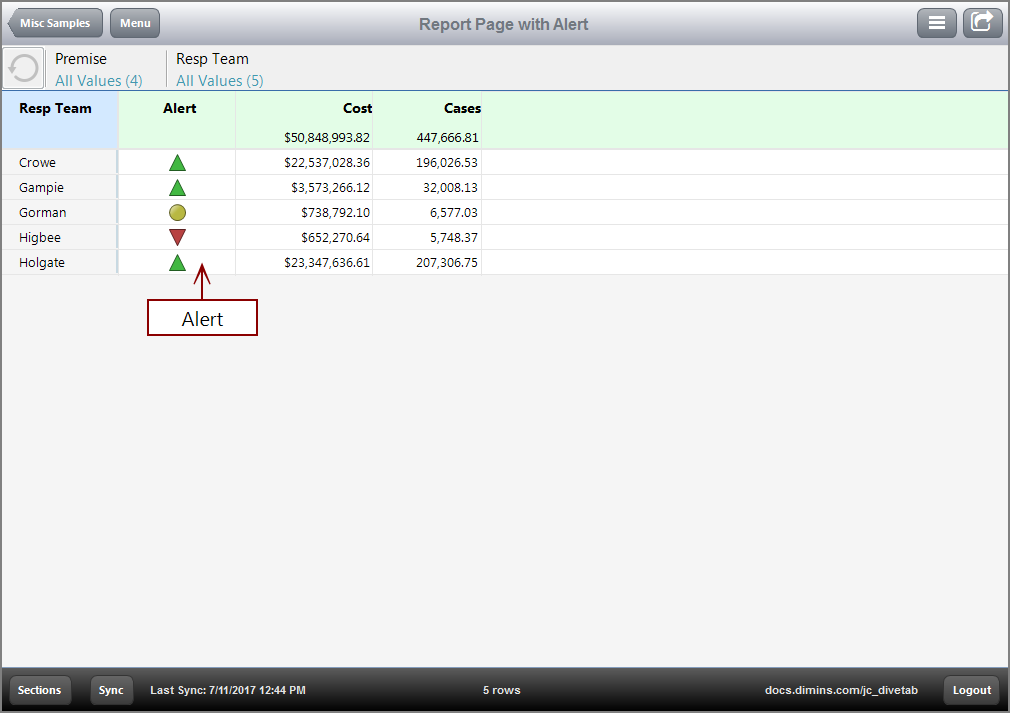Click the Sync button in the status bar
Screen dimensions: 1010x713
[x=111, y=690]
